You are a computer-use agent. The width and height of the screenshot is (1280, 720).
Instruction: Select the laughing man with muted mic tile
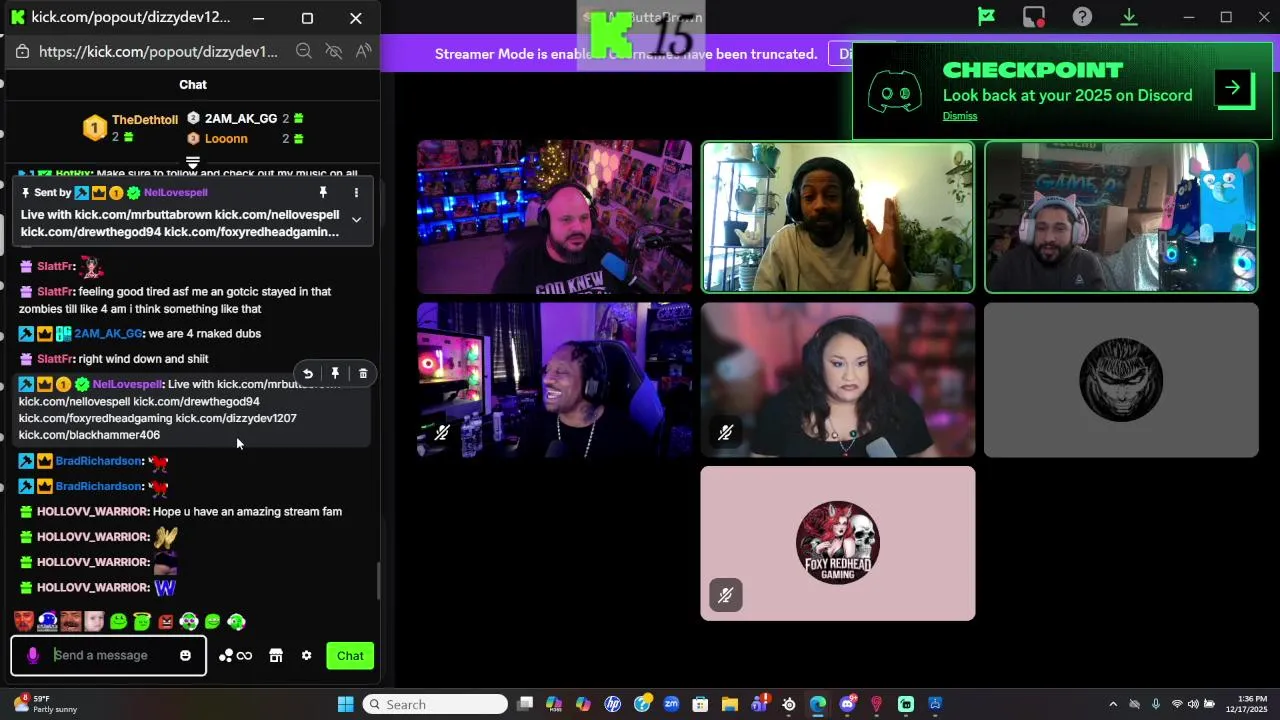point(554,380)
